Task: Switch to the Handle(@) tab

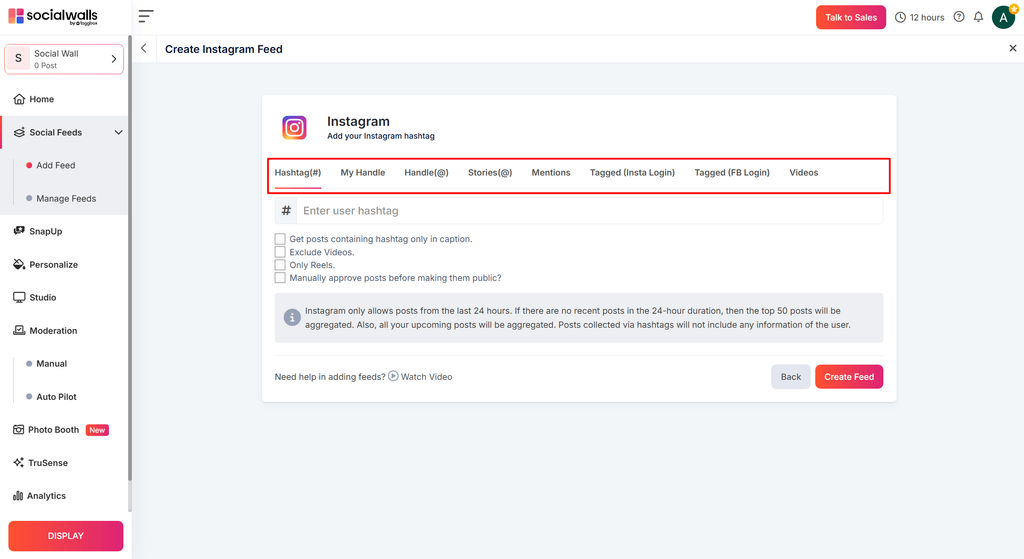Action: pos(426,173)
